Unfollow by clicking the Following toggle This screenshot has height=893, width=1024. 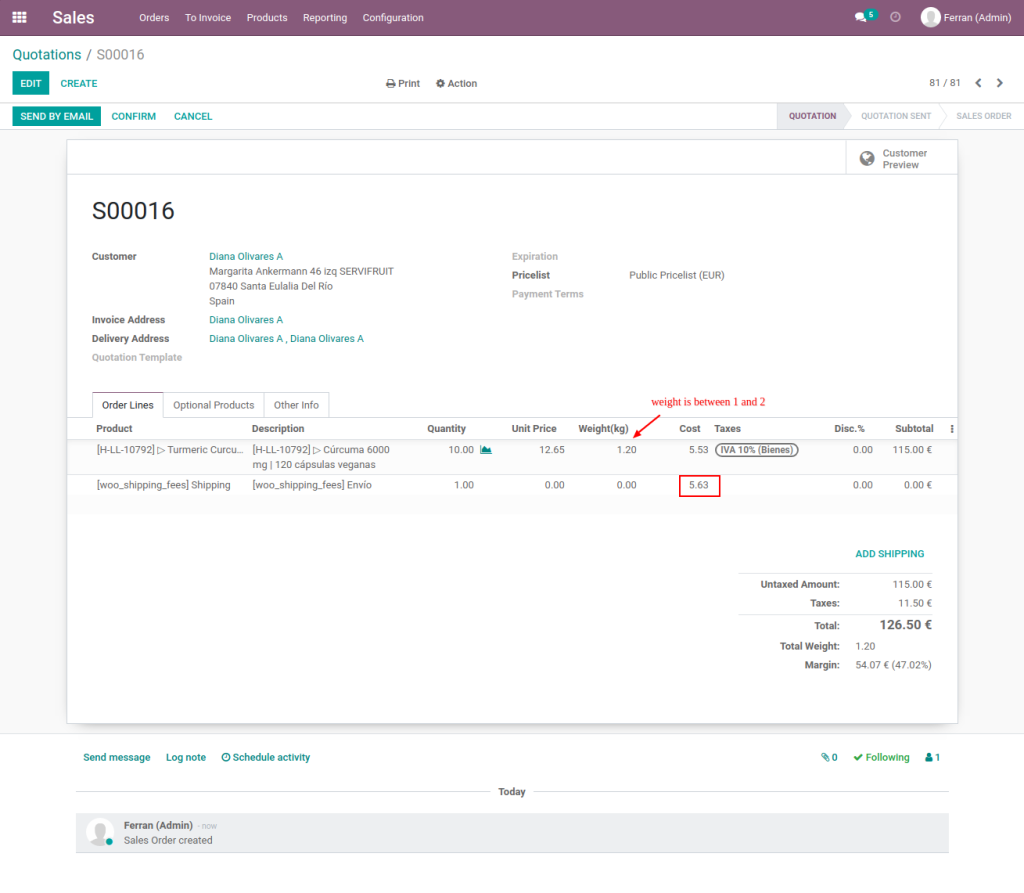click(880, 757)
